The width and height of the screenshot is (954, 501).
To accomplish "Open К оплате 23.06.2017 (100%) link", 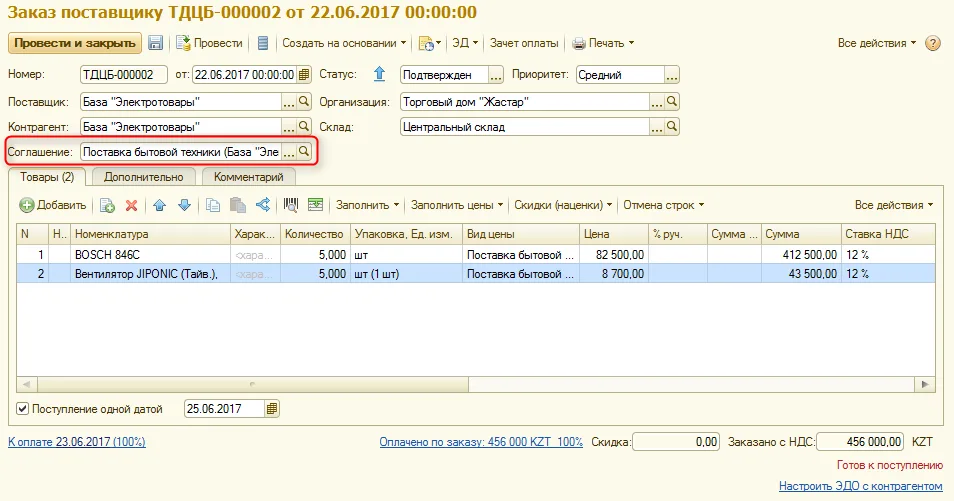I will tap(77, 442).
